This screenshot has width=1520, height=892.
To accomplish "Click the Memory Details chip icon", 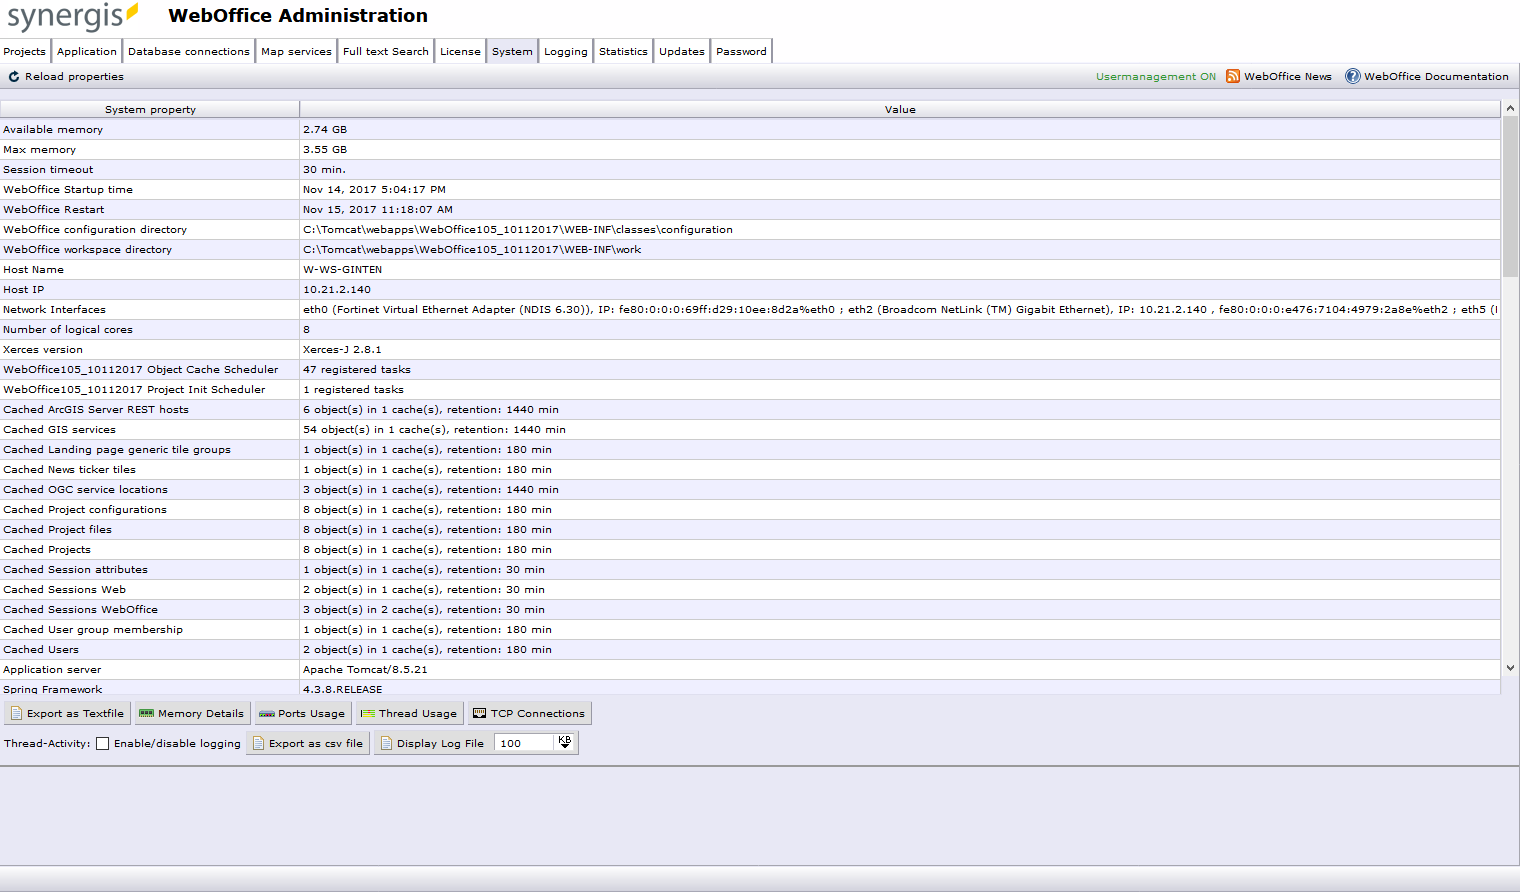I will tap(147, 713).
